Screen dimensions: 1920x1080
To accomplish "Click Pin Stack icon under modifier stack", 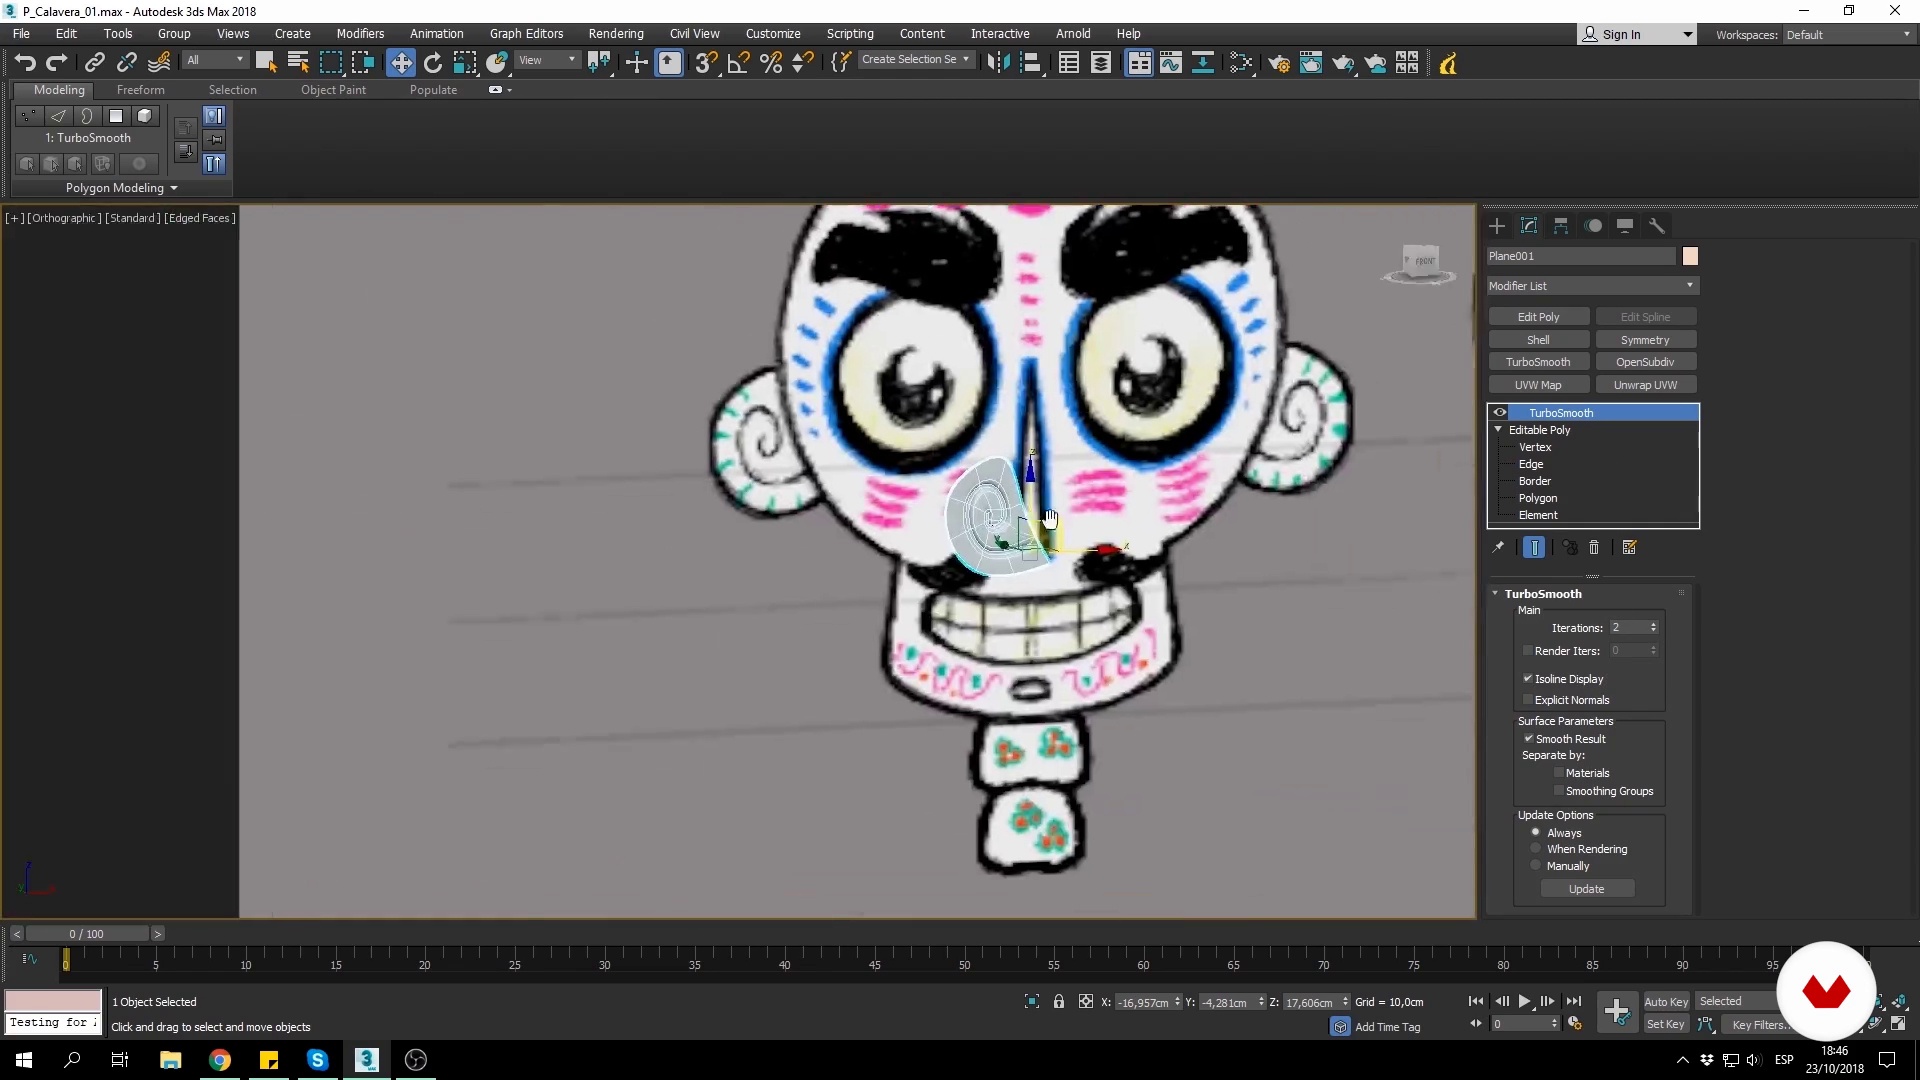I will point(1498,547).
